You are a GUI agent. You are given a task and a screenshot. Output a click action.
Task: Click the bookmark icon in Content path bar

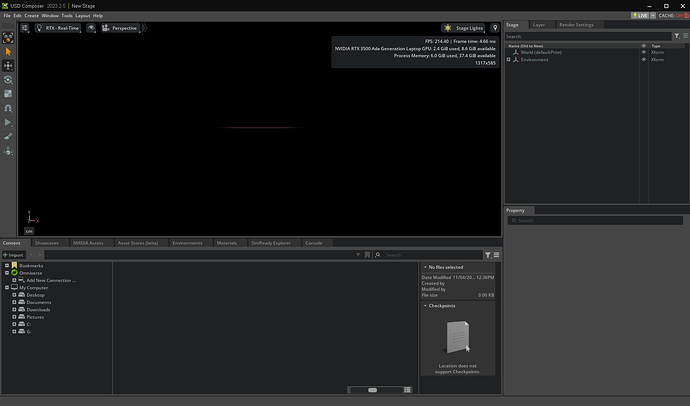tap(367, 255)
